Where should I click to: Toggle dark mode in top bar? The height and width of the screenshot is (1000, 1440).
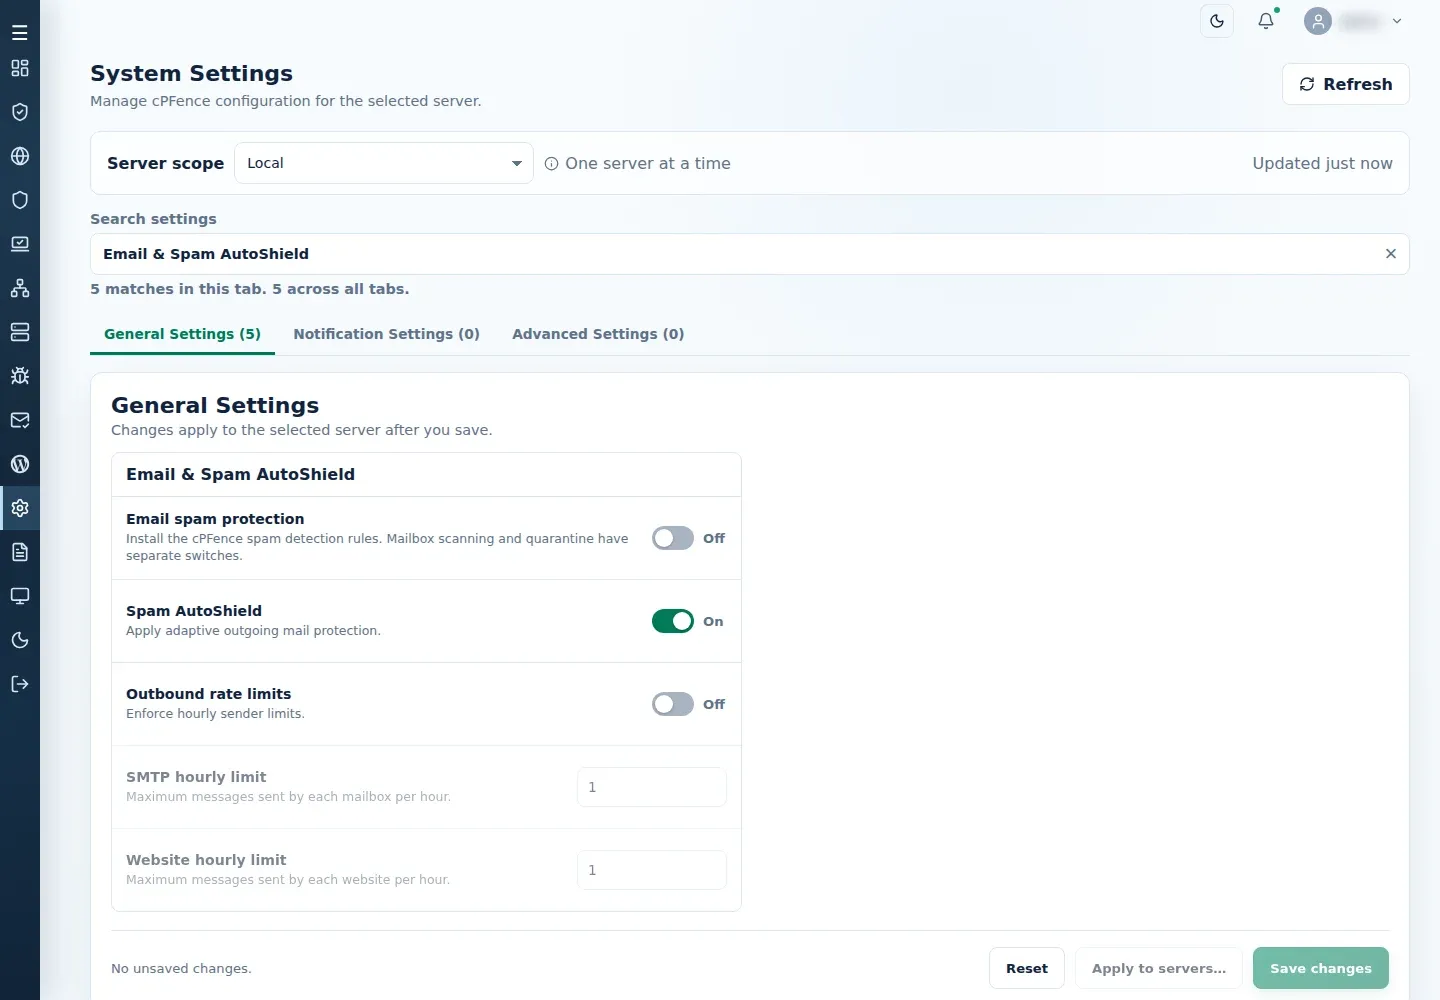[x=1217, y=21]
